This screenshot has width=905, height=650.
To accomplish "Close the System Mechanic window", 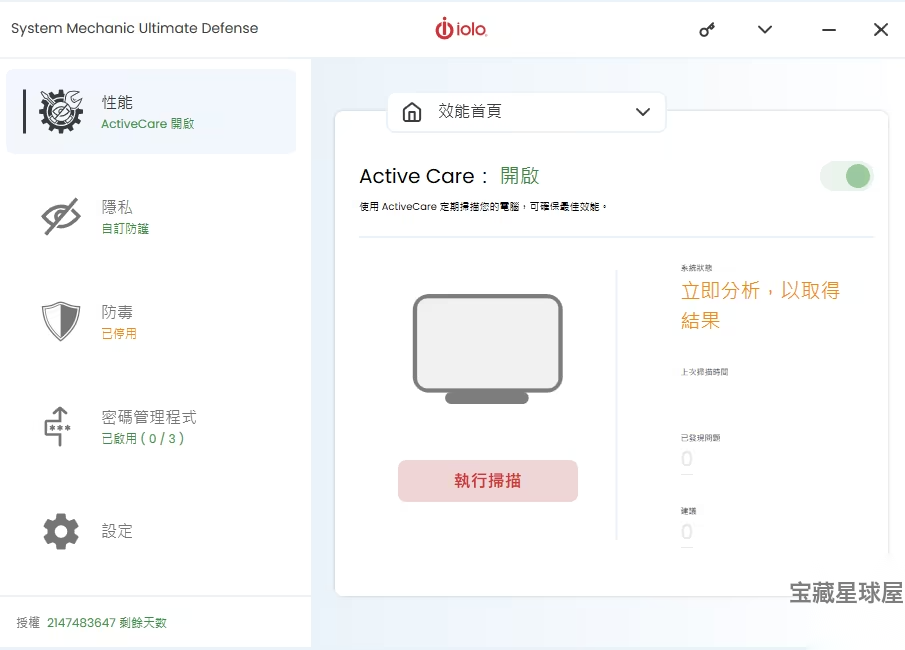I will pyautogui.click(x=881, y=29).
